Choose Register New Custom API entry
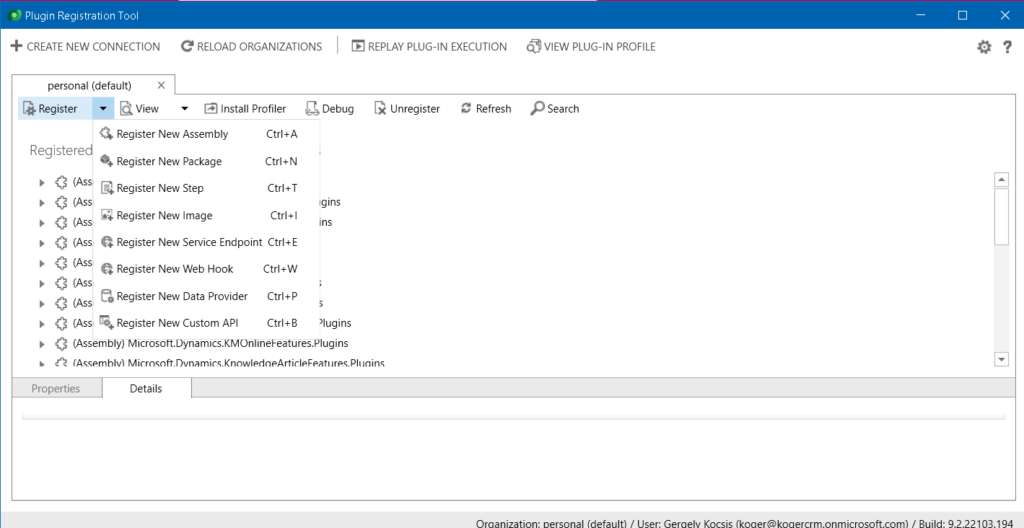The image size is (1024, 528). click(206, 323)
